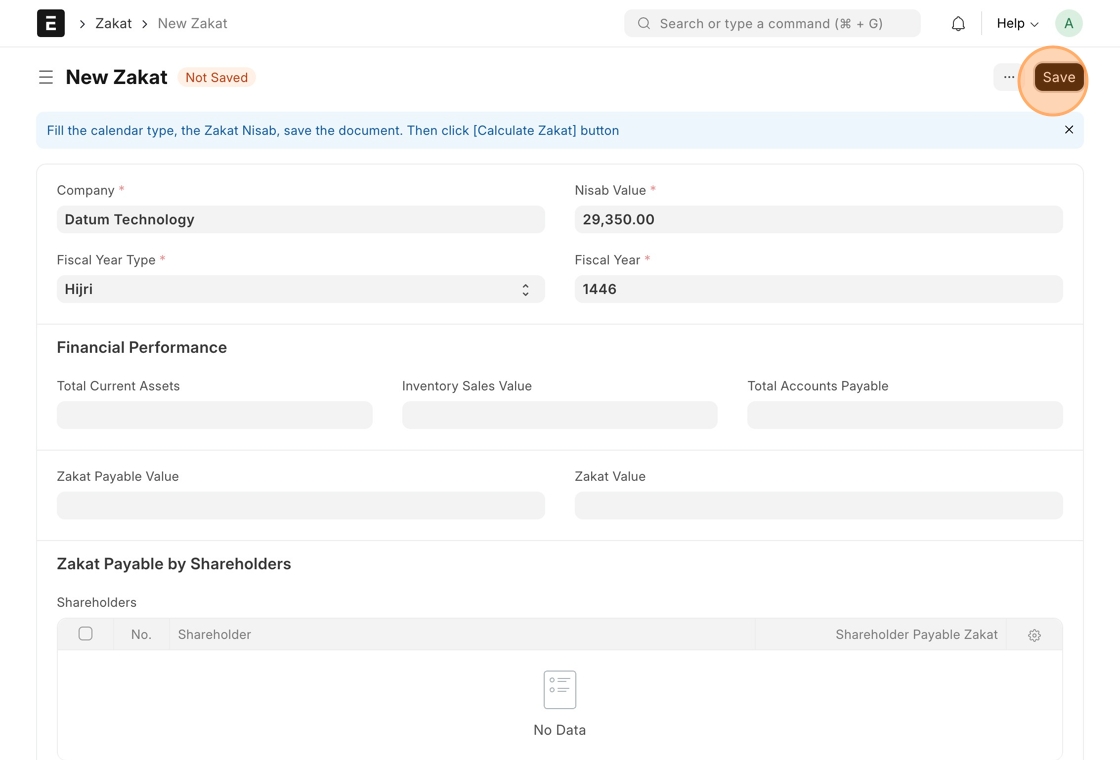Click the app logo home icon
This screenshot has width=1120, height=760.
coord(51,23)
